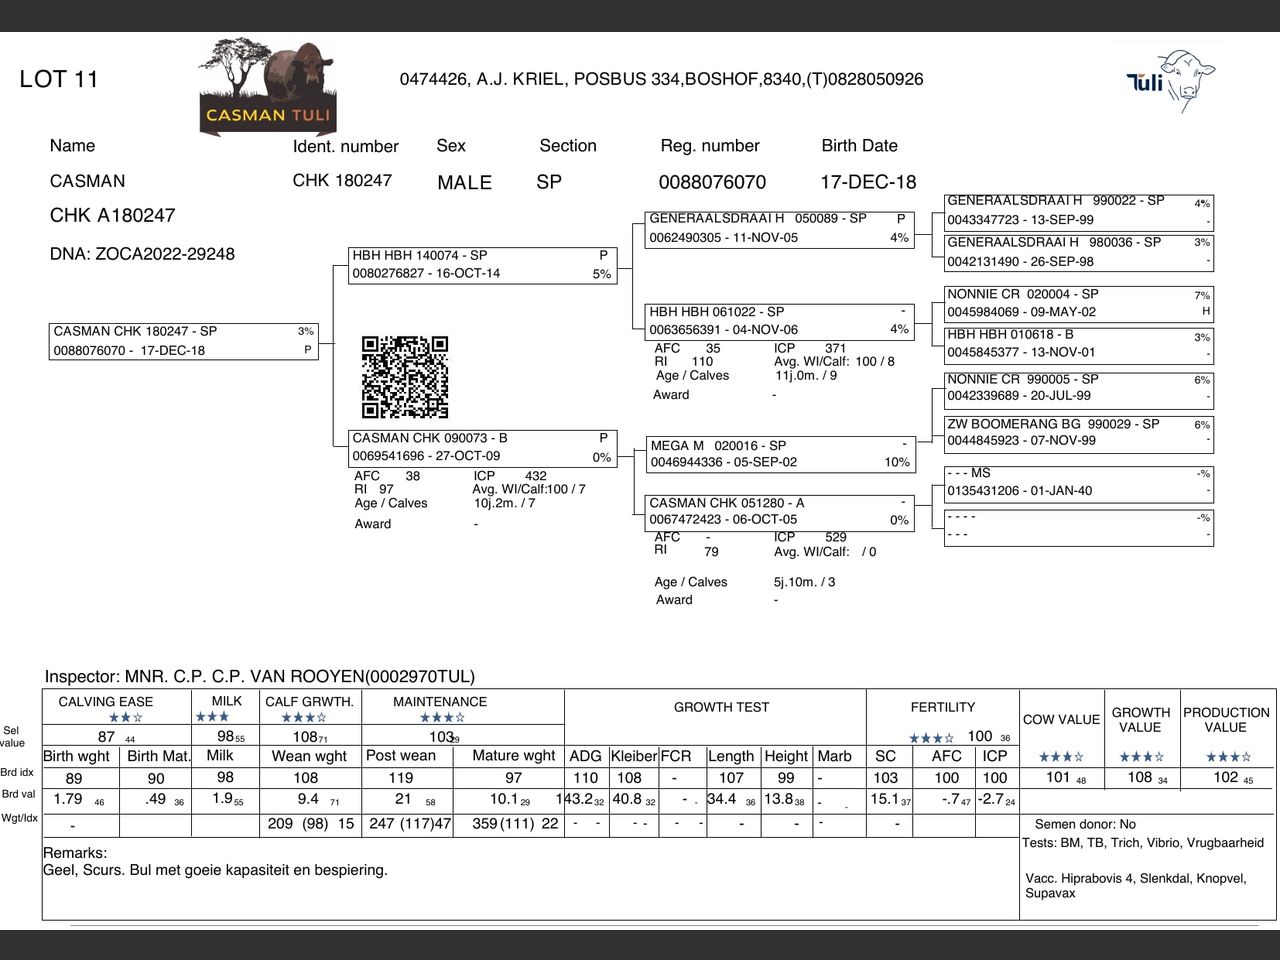Click the Growth Value star rating

[1140, 757]
